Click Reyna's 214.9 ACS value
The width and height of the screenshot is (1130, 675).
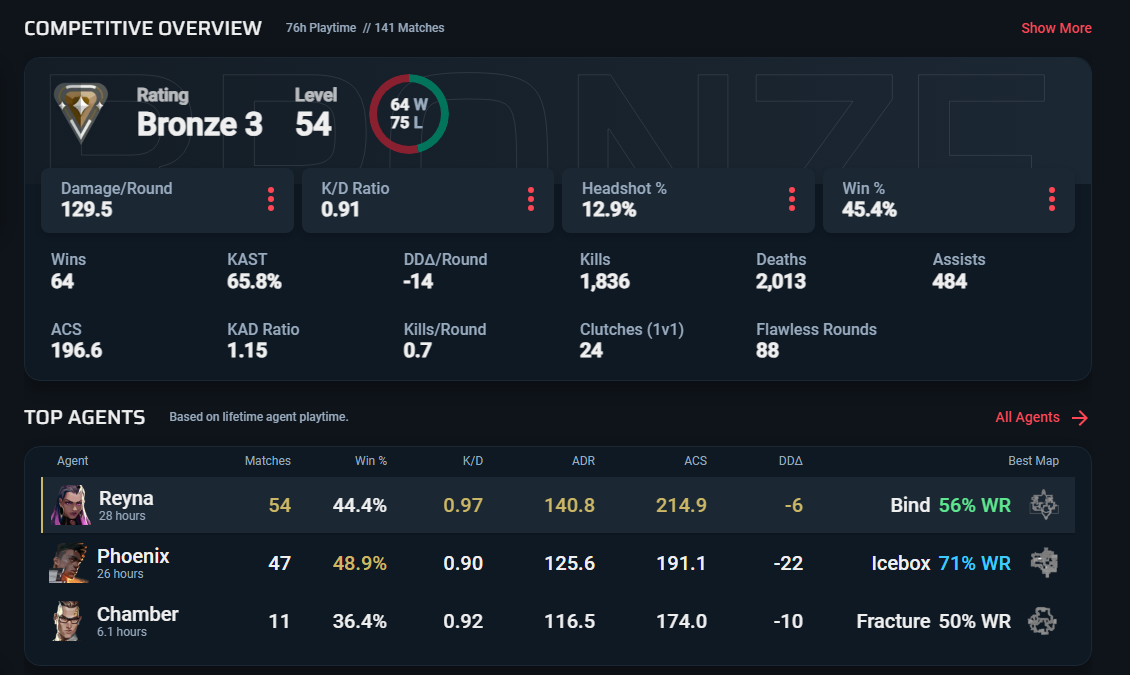[x=681, y=505]
